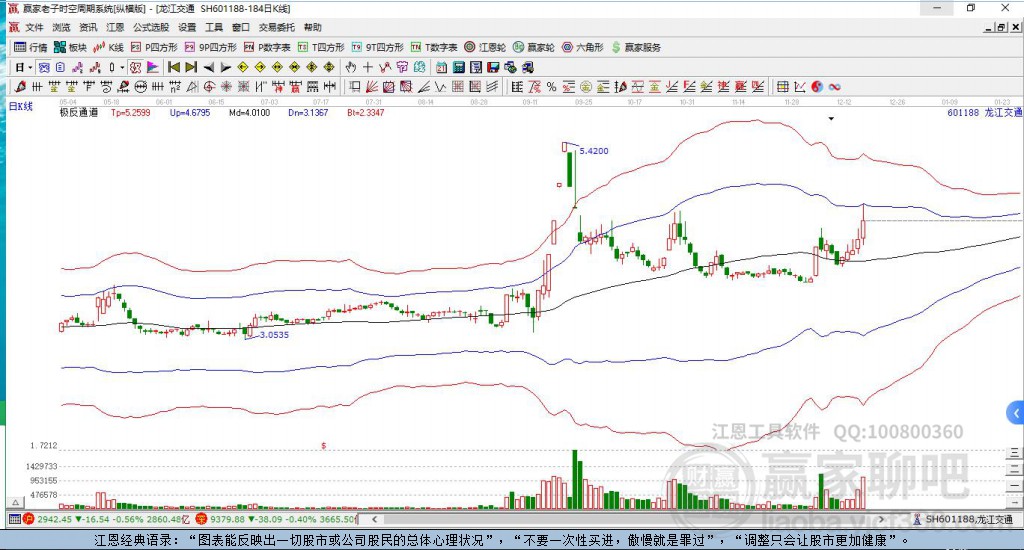Open the 9P四方形 tool
Image resolution: width=1024 pixels, height=550 pixels.
pyautogui.click(x=210, y=47)
